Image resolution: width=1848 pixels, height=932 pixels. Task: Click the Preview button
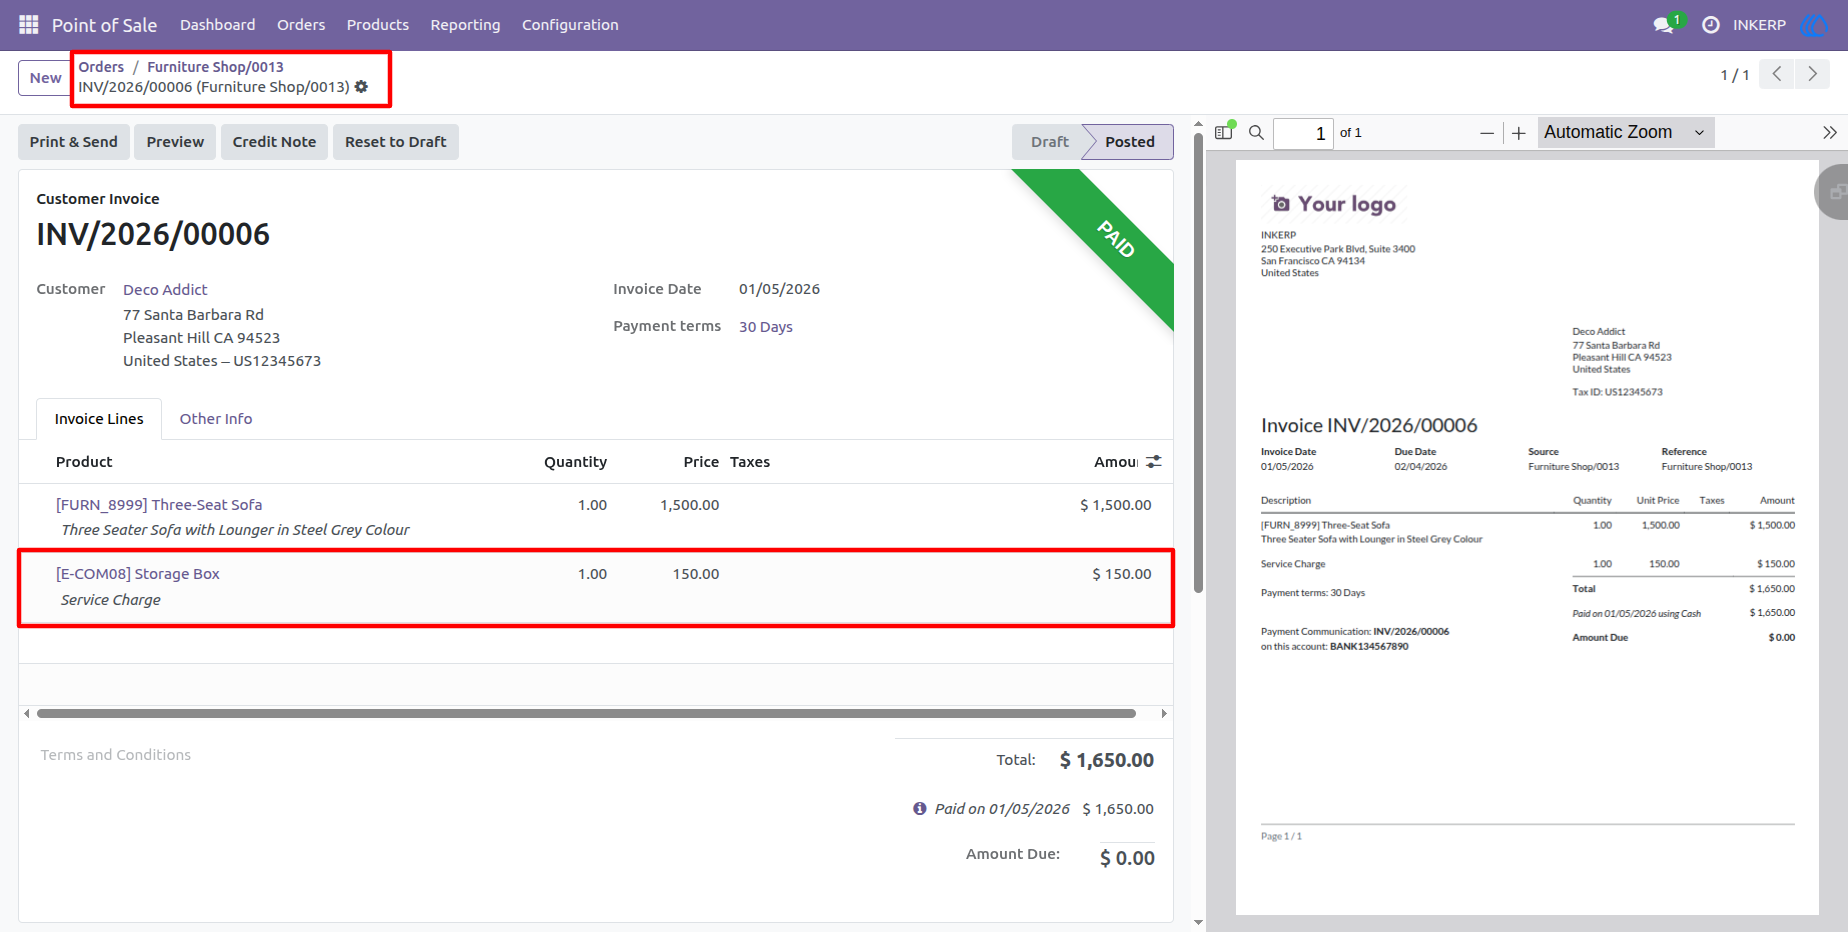(175, 142)
